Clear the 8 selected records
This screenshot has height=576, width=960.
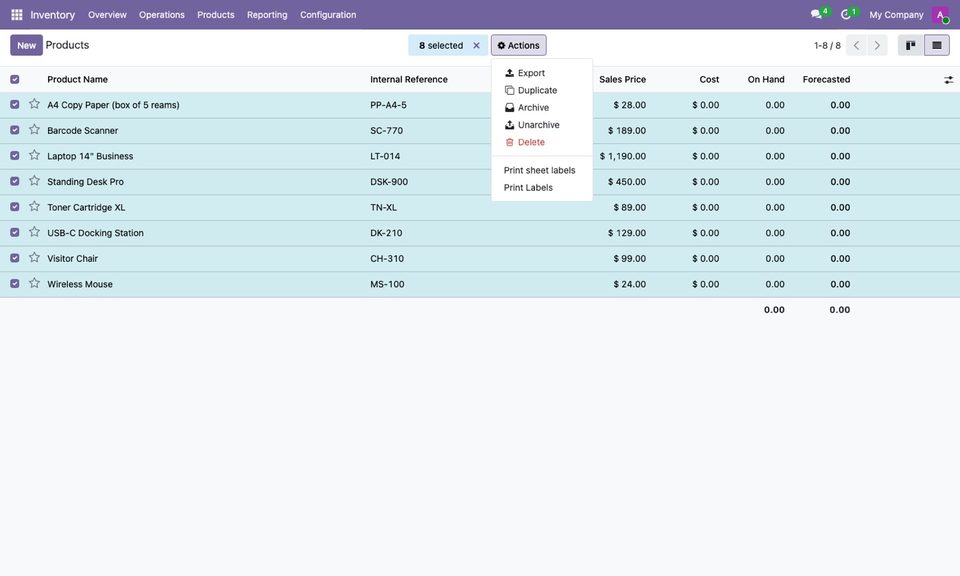coord(476,45)
